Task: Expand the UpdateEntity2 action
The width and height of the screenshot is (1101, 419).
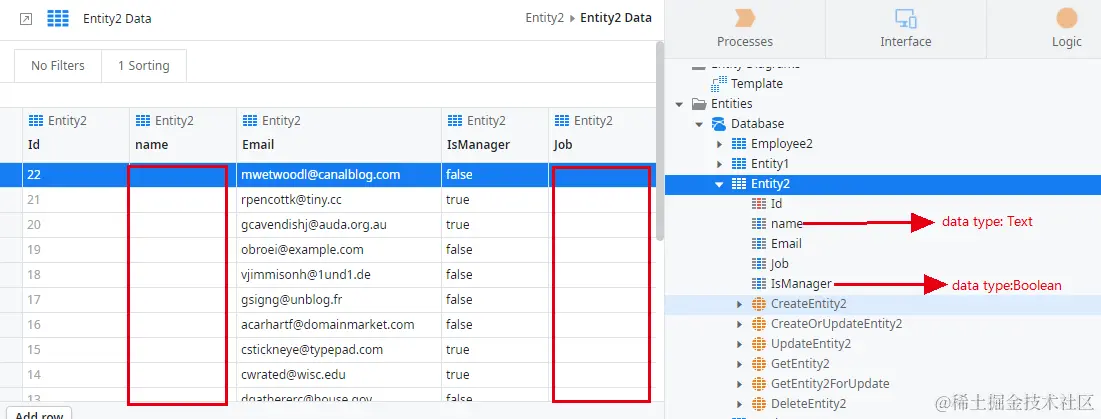Action: [x=739, y=344]
